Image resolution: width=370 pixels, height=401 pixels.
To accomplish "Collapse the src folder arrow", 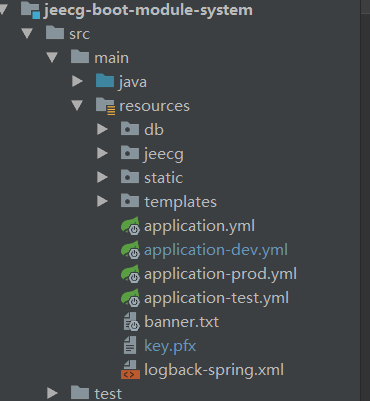I will tap(27, 33).
